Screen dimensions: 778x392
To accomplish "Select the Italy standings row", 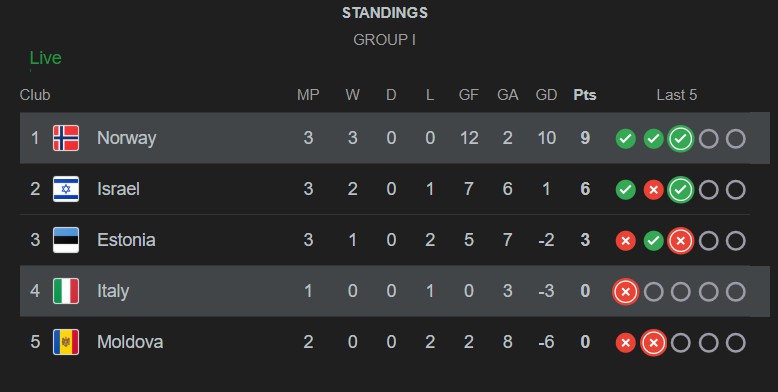I will pyautogui.click(x=395, y=291).
